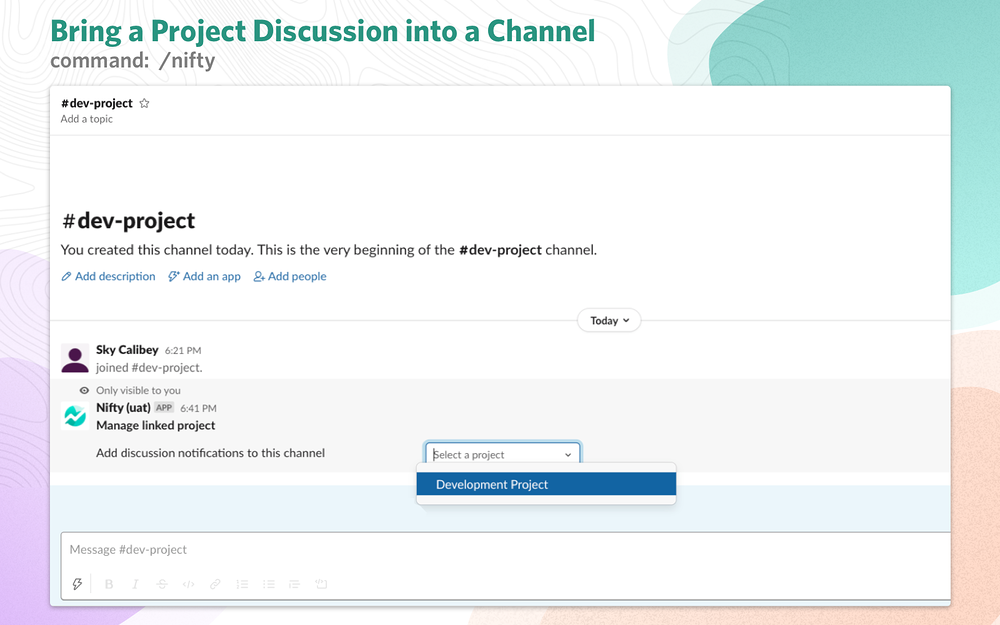Click the 6:21 PM message timestamp
This screenshot has width=1000, height=625.
point(183,350)
